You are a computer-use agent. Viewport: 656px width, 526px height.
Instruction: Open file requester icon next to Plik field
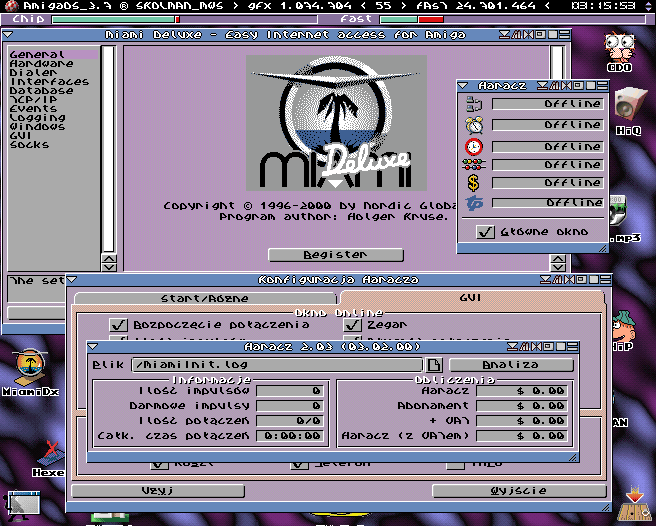coord(434,365)
